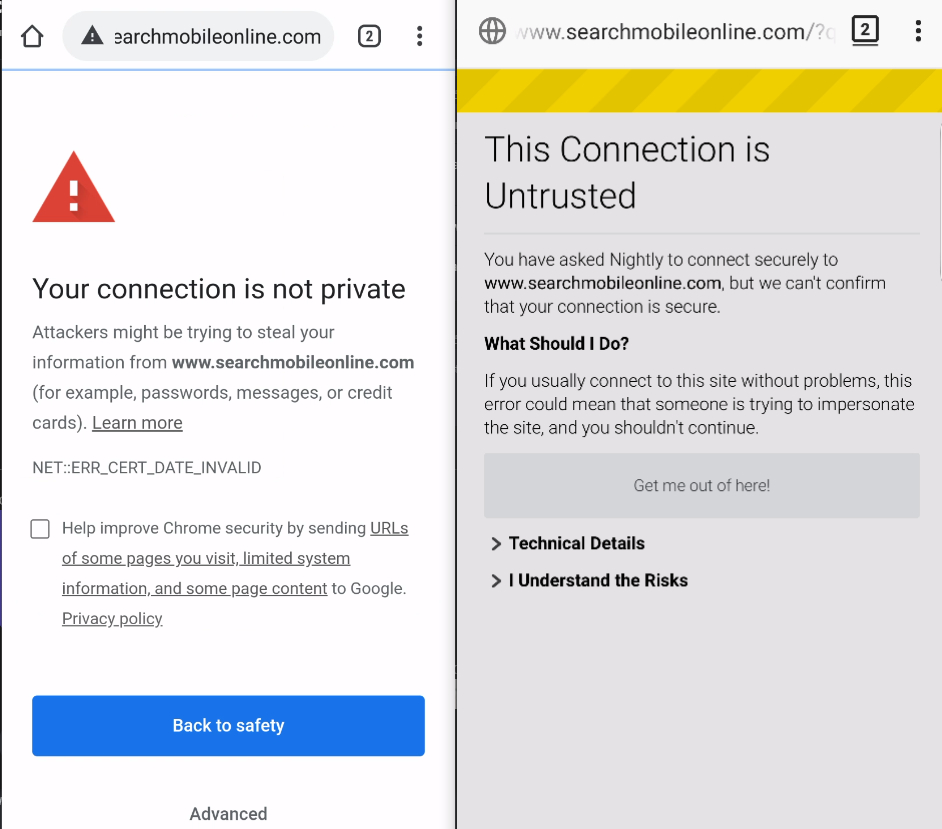Open Firefox Nightly's three-dot menu
Image resolution: width=942 pixels, height=829 pixels.
pos(918,31)
